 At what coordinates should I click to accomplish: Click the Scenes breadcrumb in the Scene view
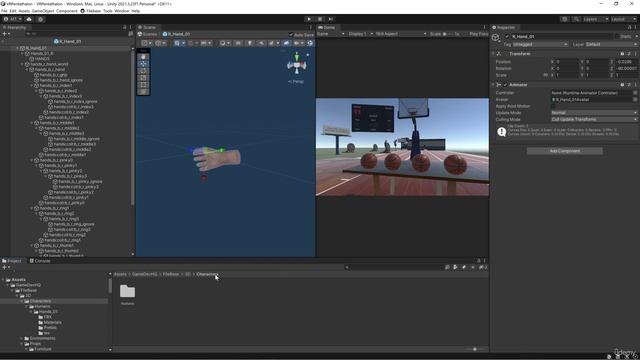coord(147,34)
